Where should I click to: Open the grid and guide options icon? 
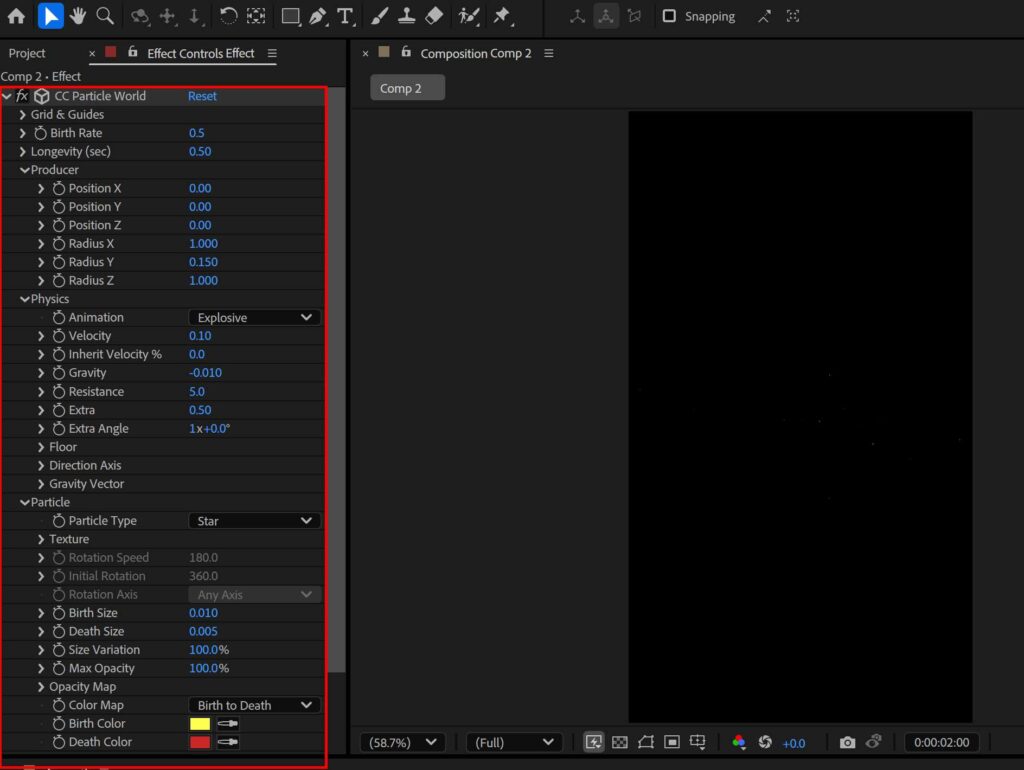tap(697, 743)
